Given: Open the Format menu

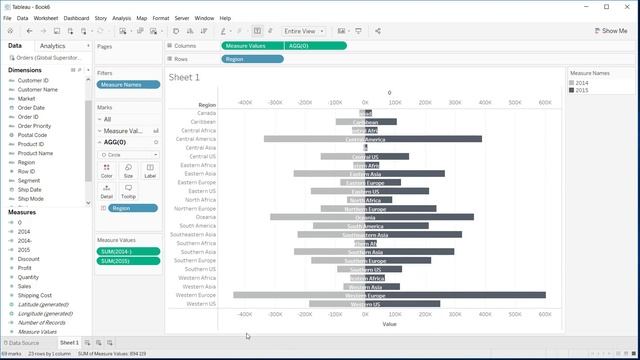Looking at the screenshot, I should [161, 18].
